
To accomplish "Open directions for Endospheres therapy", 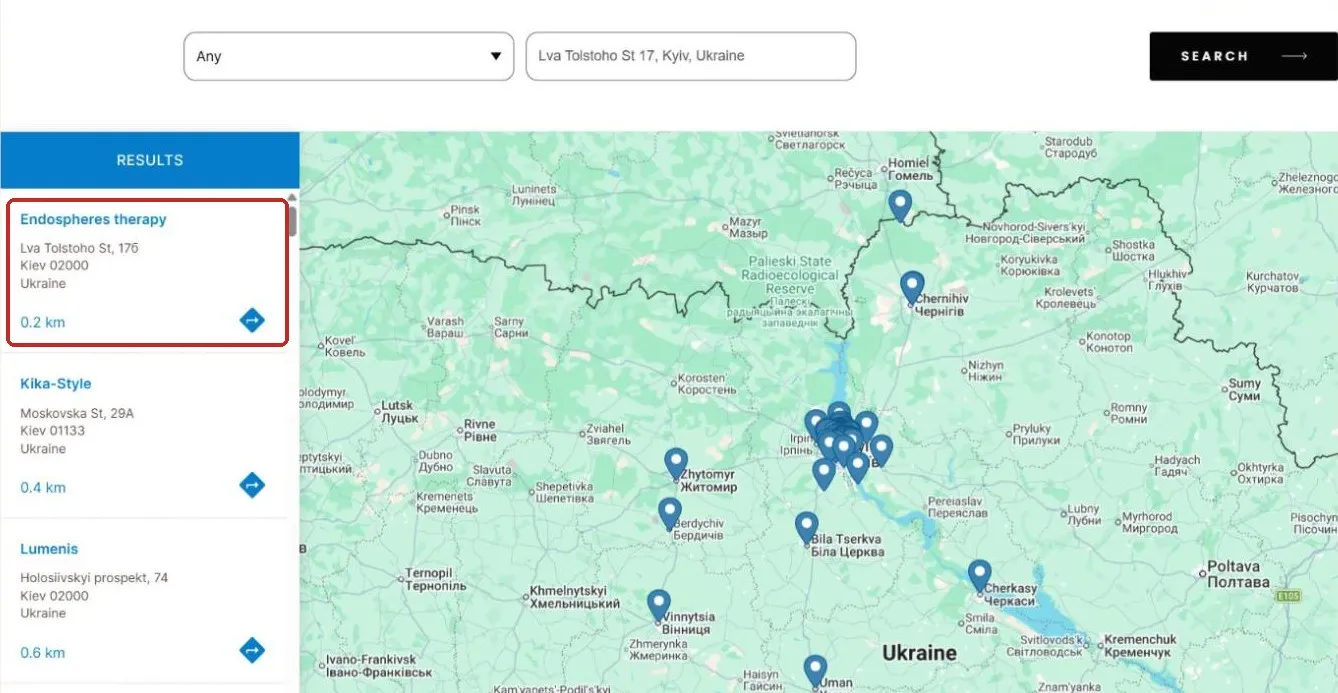I will tap(252, 321).
